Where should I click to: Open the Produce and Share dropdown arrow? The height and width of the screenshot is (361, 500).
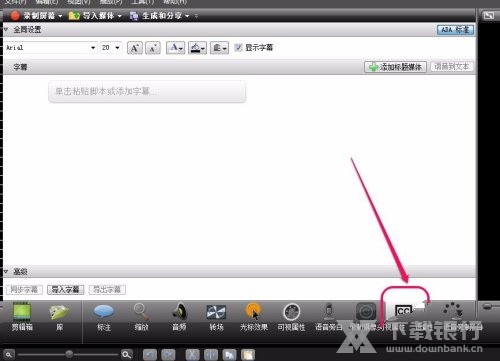pyautogui.click(x=187, y=16)
